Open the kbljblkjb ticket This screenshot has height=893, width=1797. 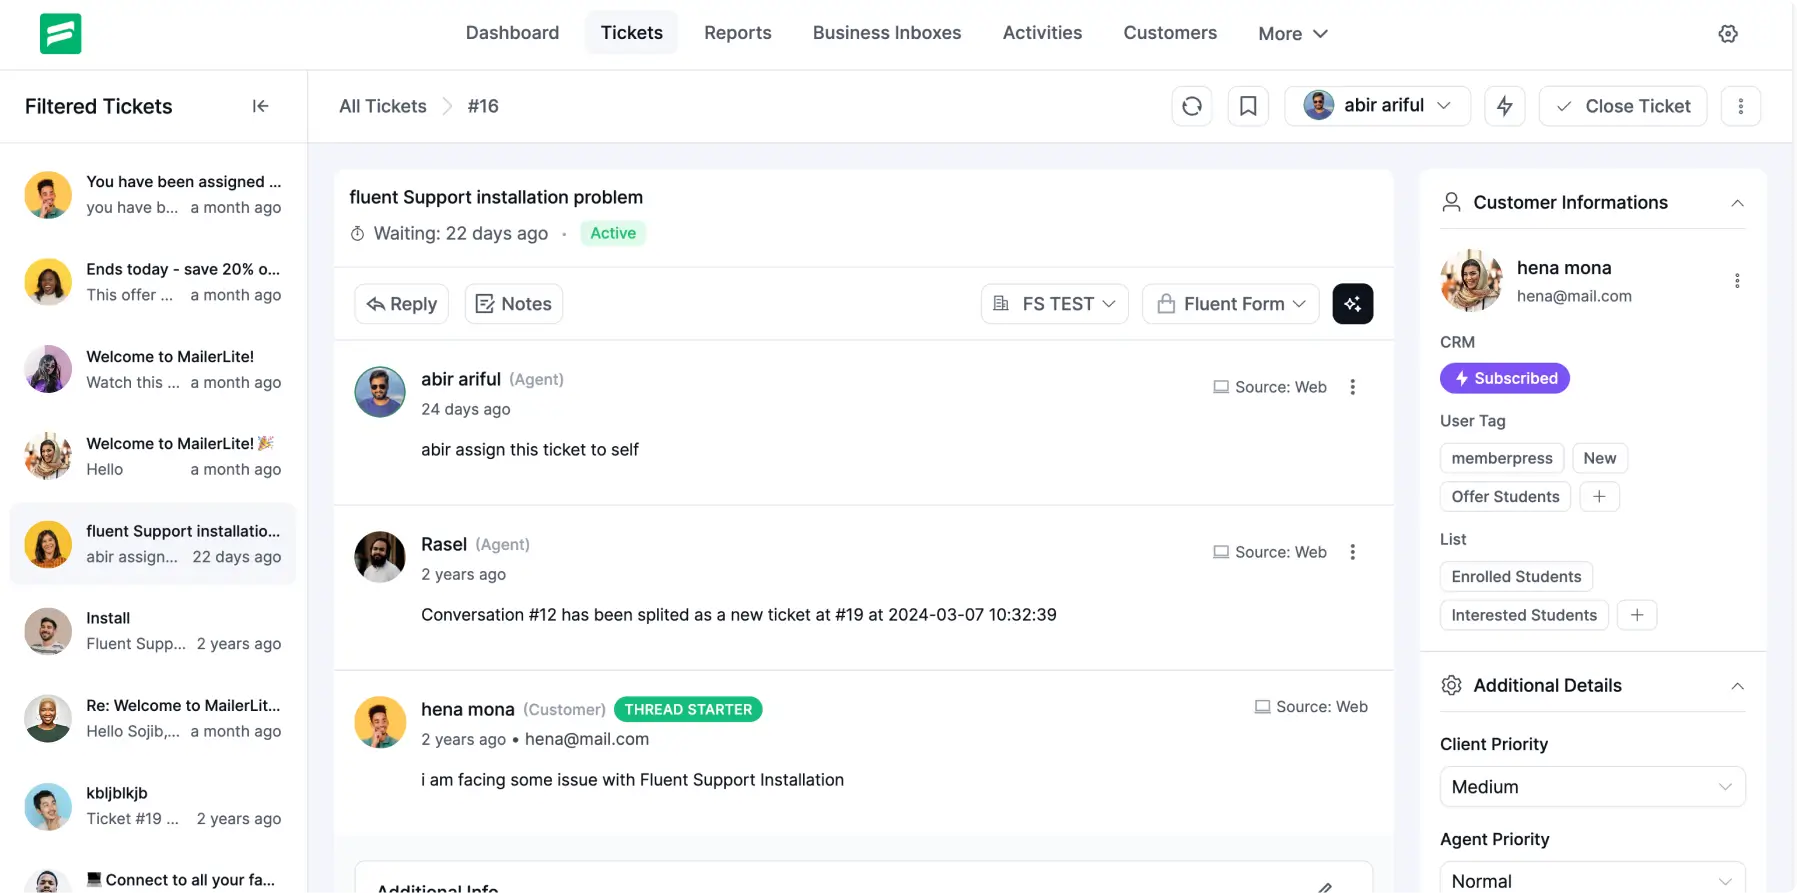click(x=153, y=806)
